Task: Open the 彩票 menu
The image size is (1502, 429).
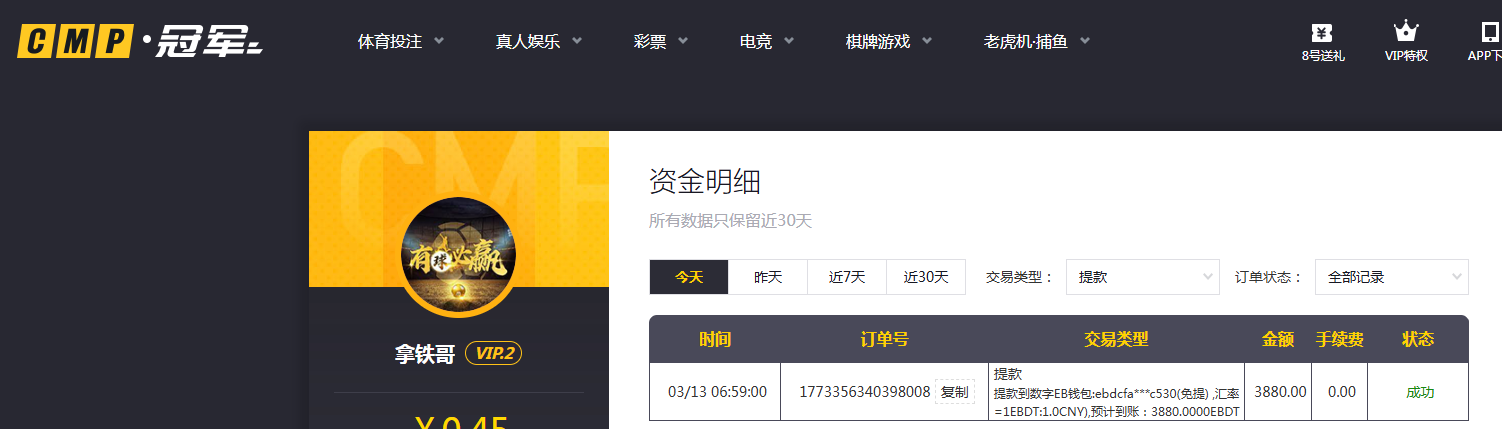Action: (x=660, y=42)
